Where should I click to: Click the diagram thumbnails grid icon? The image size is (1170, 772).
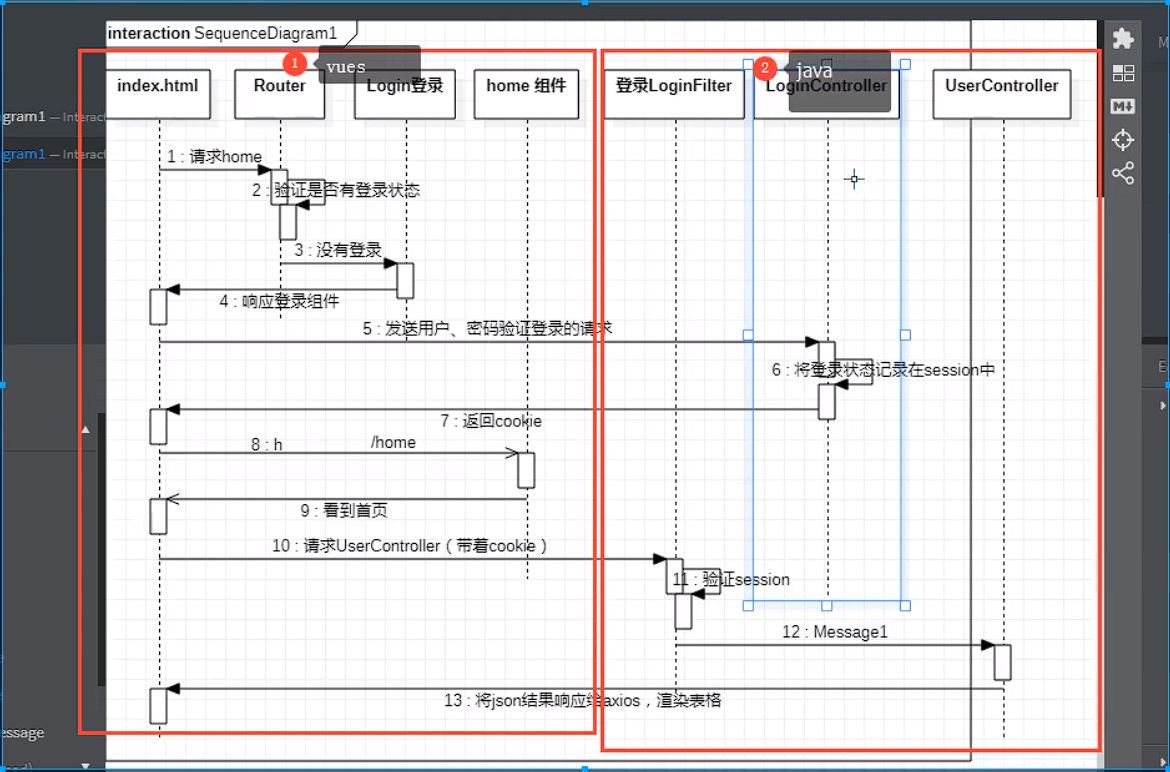1123,73
